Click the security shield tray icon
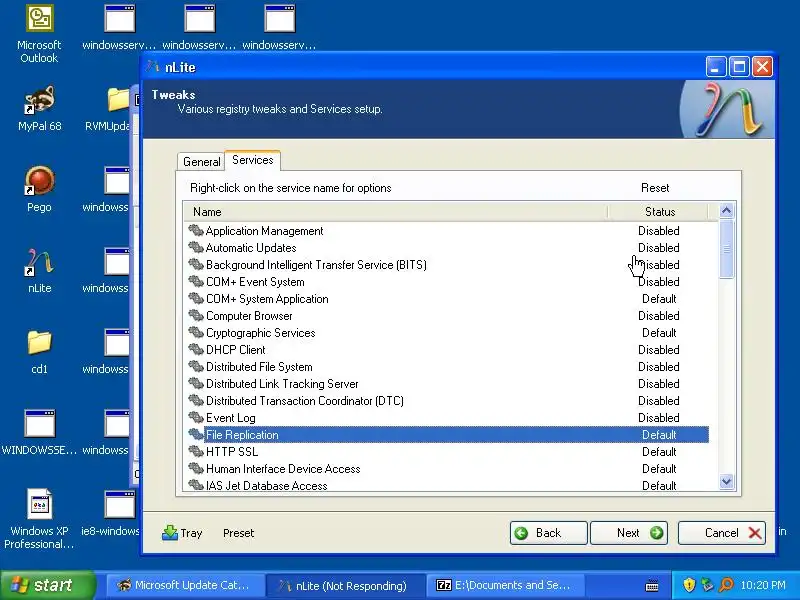This screenshot has width=800, height=600. (689, 585)
